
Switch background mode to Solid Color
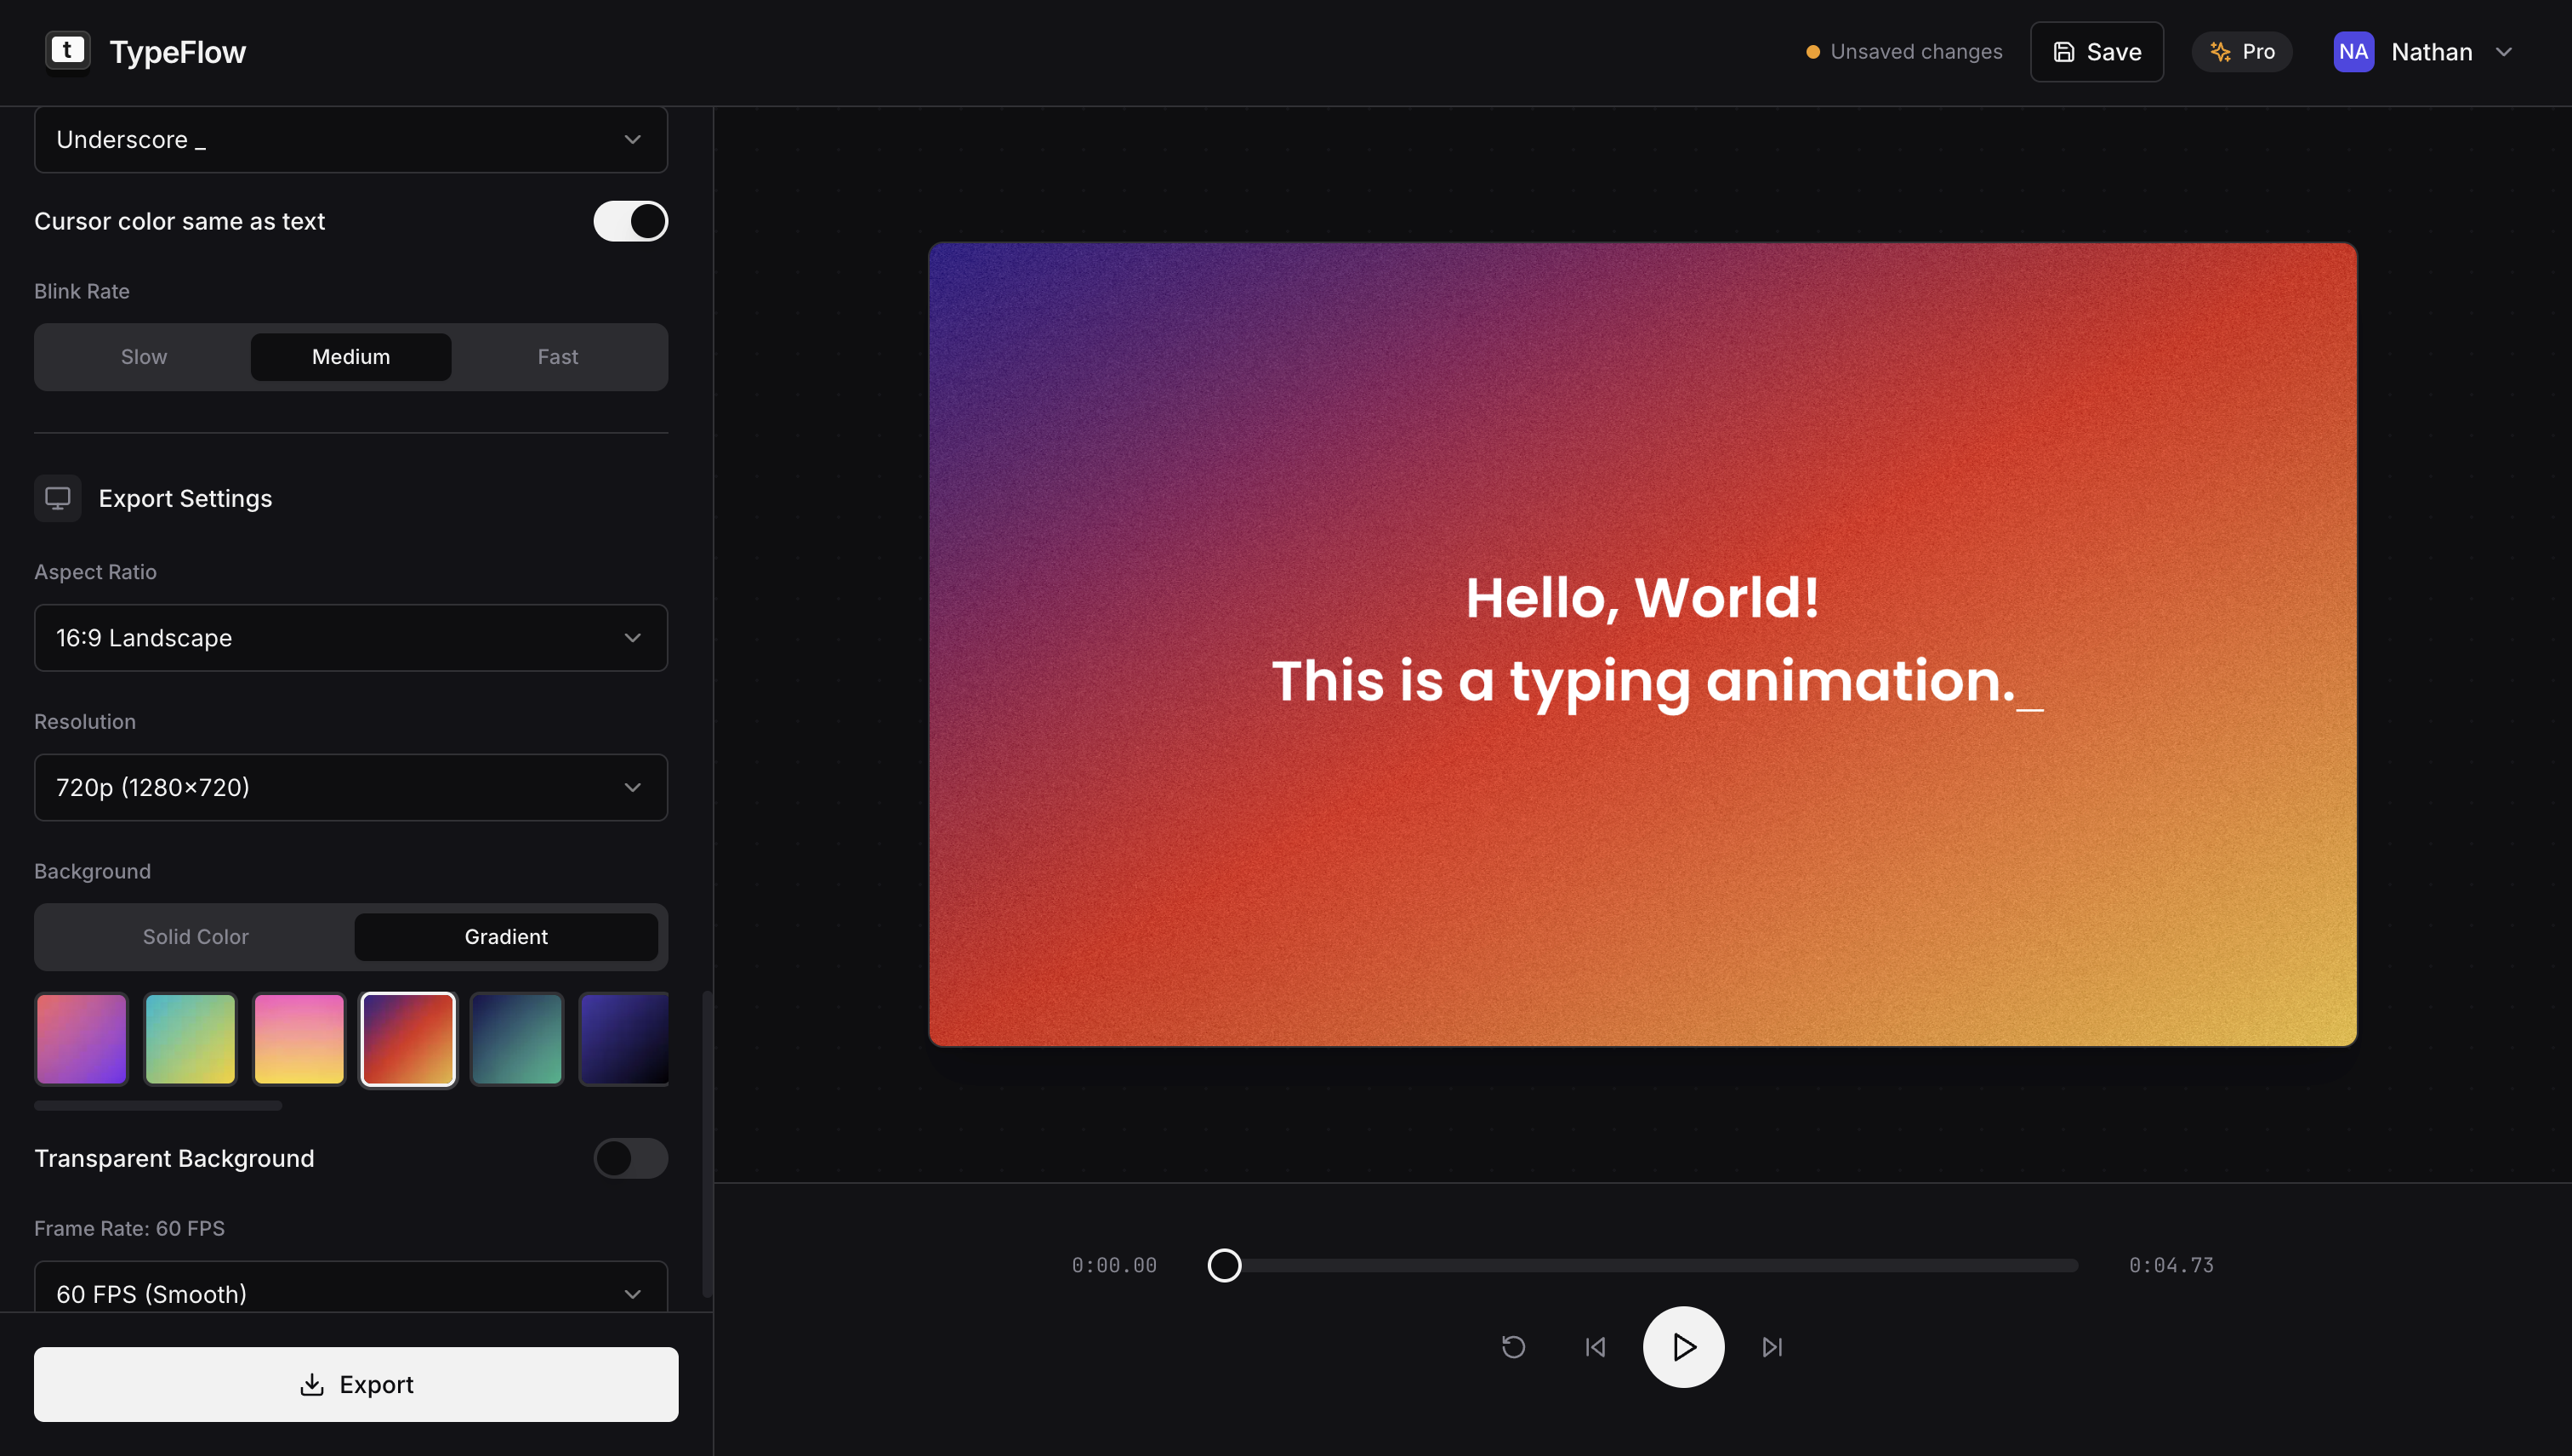click(x=194, y=936)
